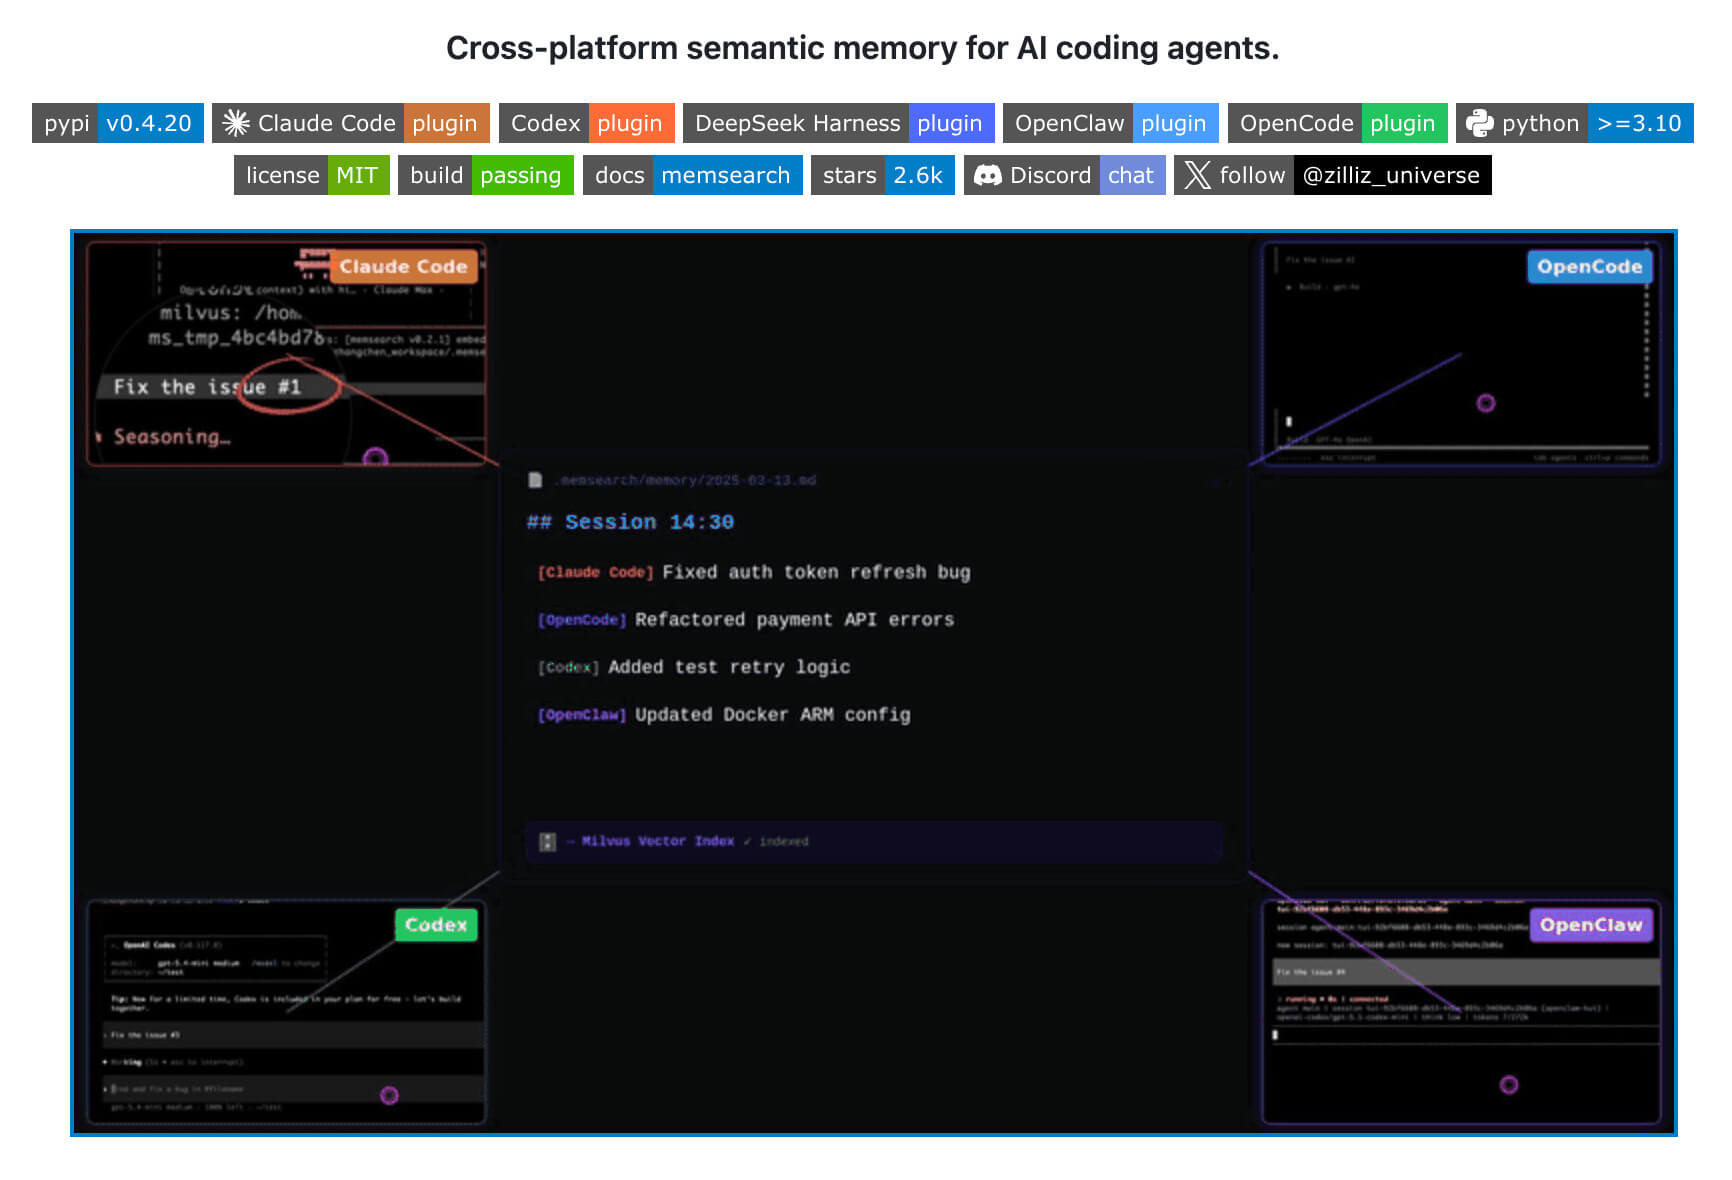Click the Discord logo icon
This screenshot has height=1180, width=1732.
[x=988, y=175]
